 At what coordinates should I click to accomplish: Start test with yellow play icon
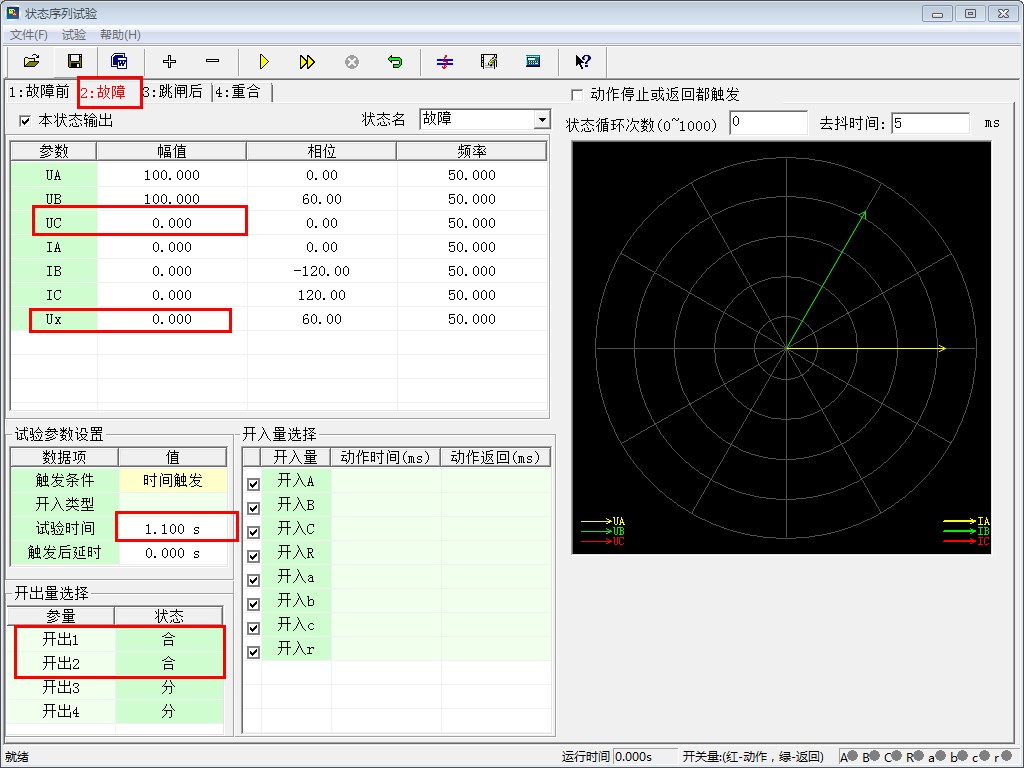tap(264, 61)
